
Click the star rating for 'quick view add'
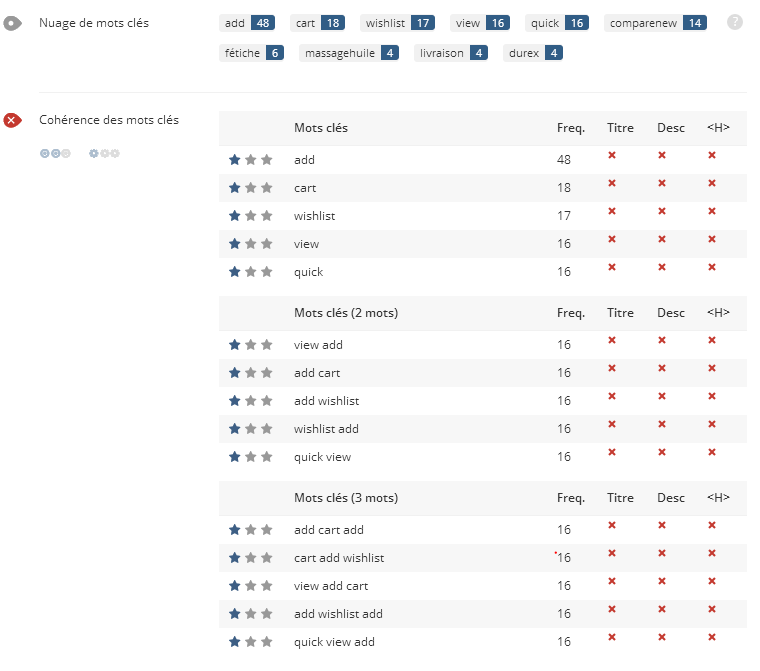(x=251, y=642)
